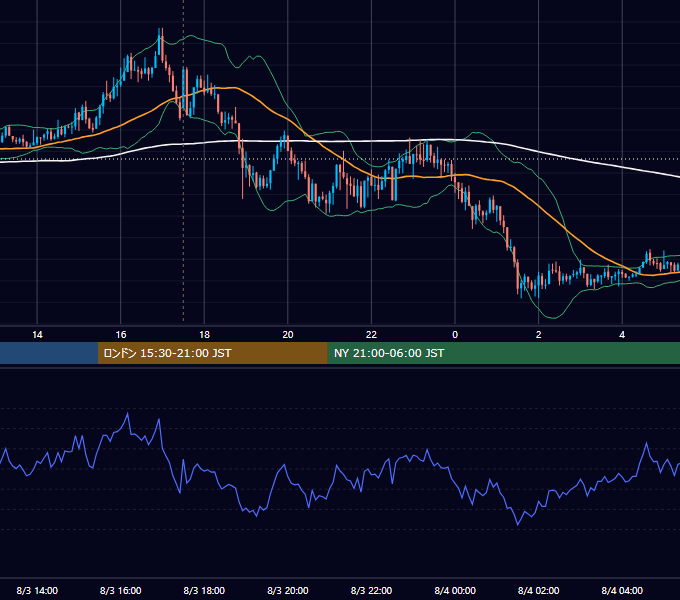This screenshot has width=680, height=600.
Task: Click the 8/3 20:00 label on indicator axis
Action: (288, 590)
